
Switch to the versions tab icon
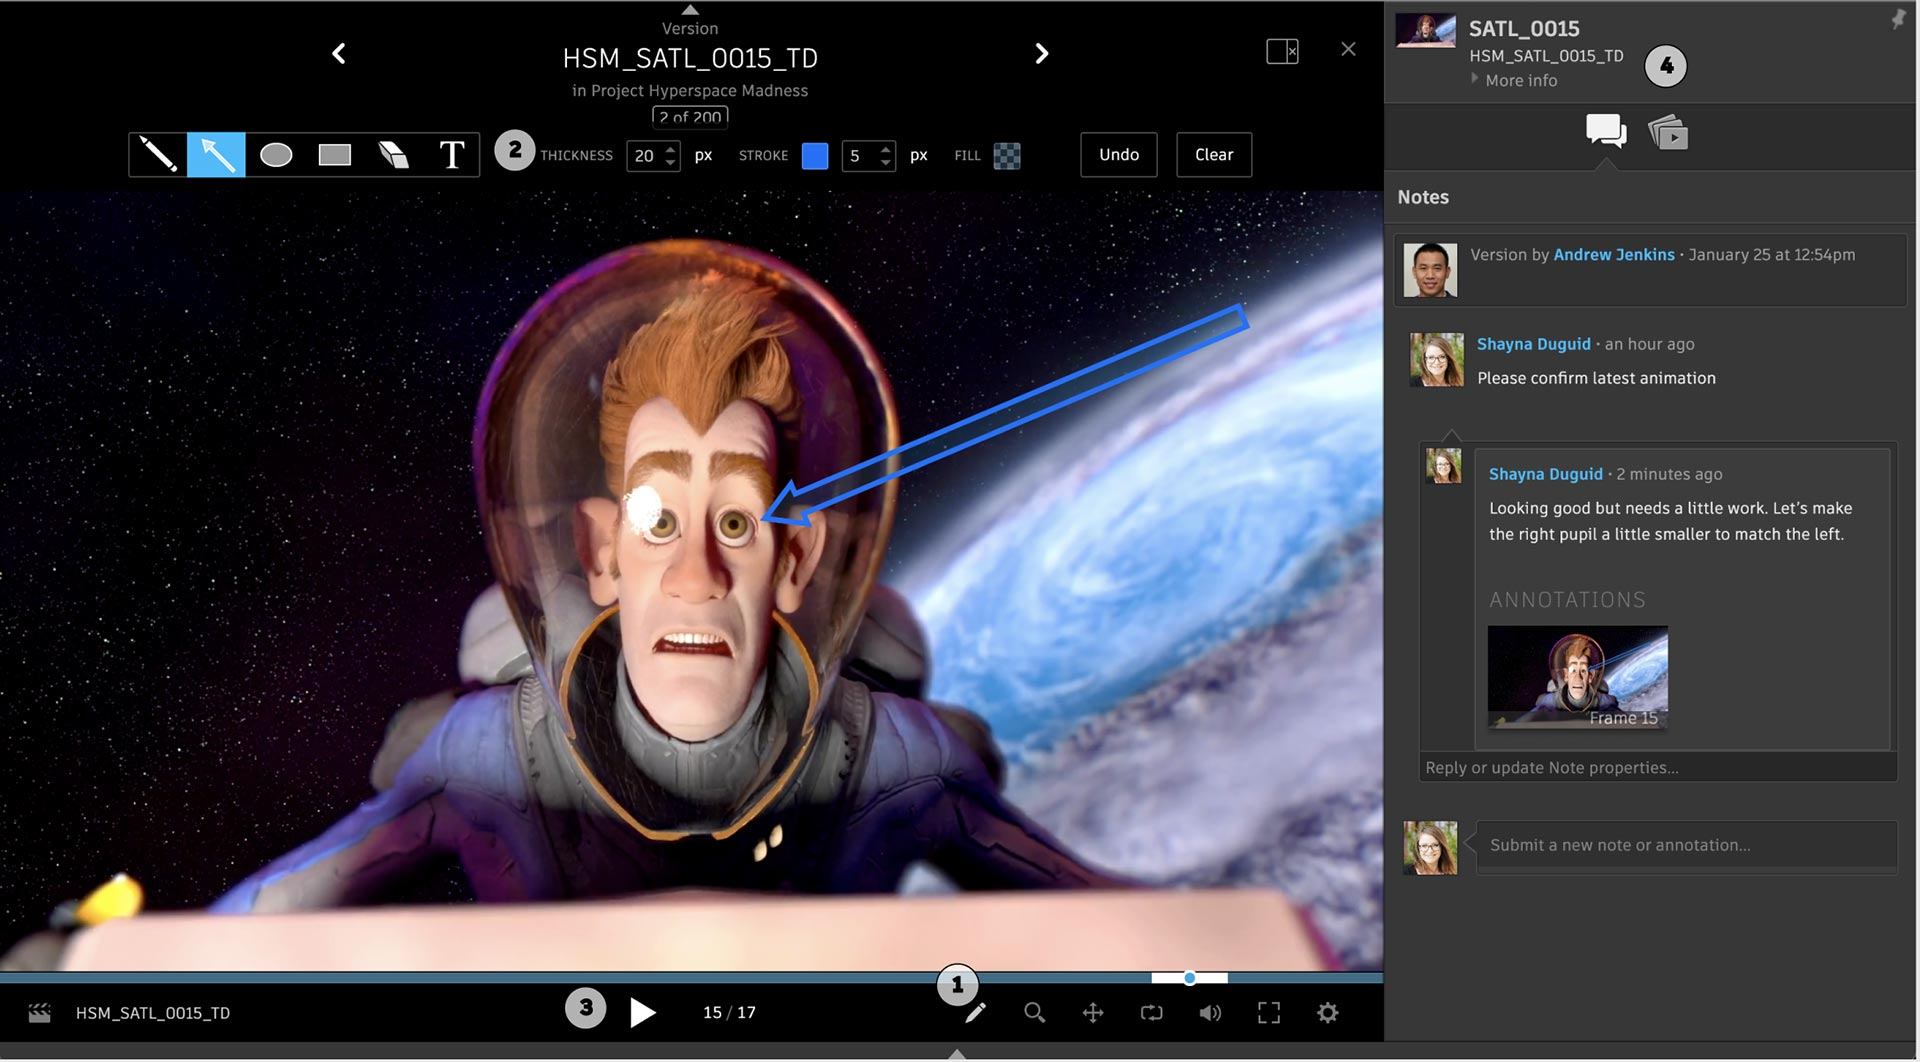(x=1668, y=132)
